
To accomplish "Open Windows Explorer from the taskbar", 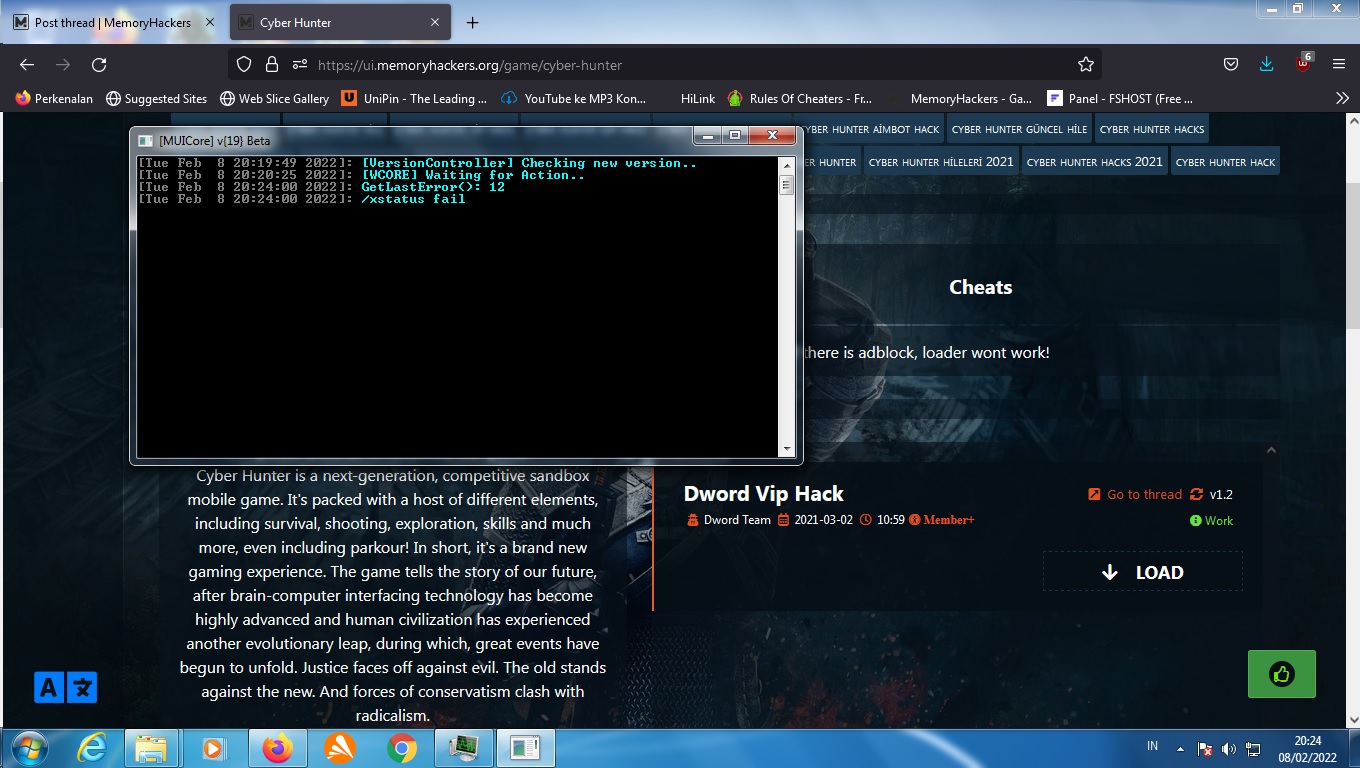I will coord(152,748).
